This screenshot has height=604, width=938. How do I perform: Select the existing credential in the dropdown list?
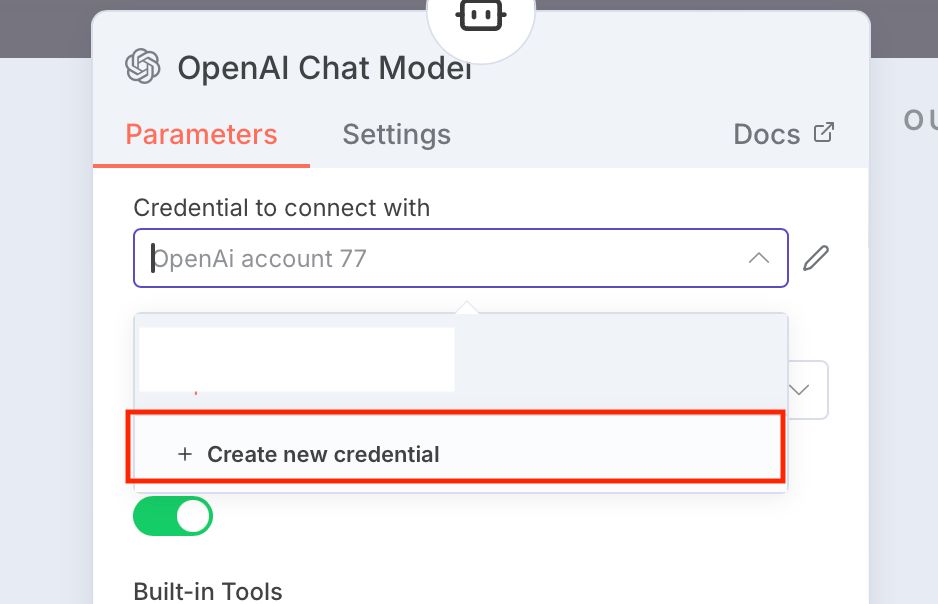point(297,359)
